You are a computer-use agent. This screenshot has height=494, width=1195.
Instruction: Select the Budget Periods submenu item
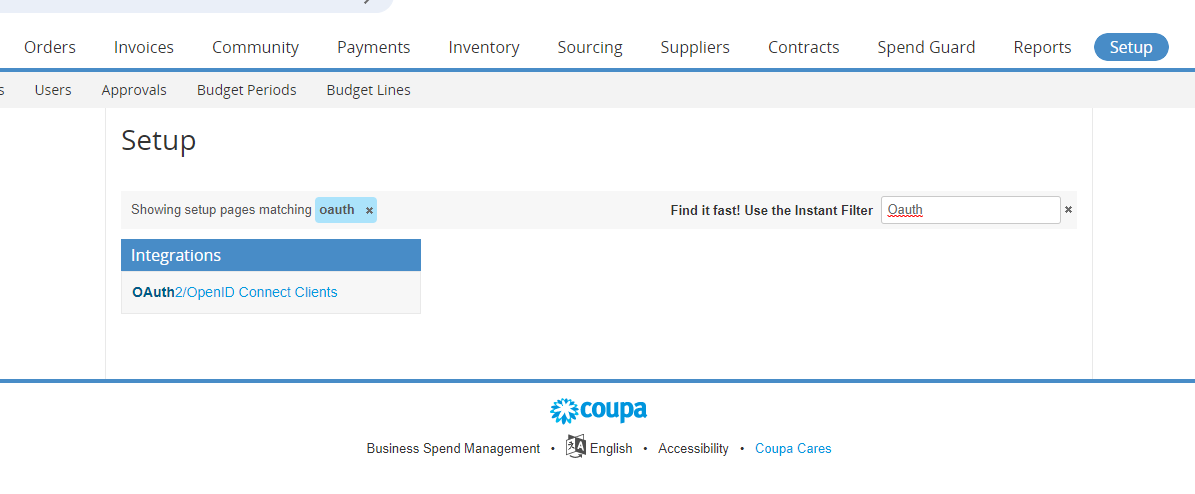click(246, 90)
